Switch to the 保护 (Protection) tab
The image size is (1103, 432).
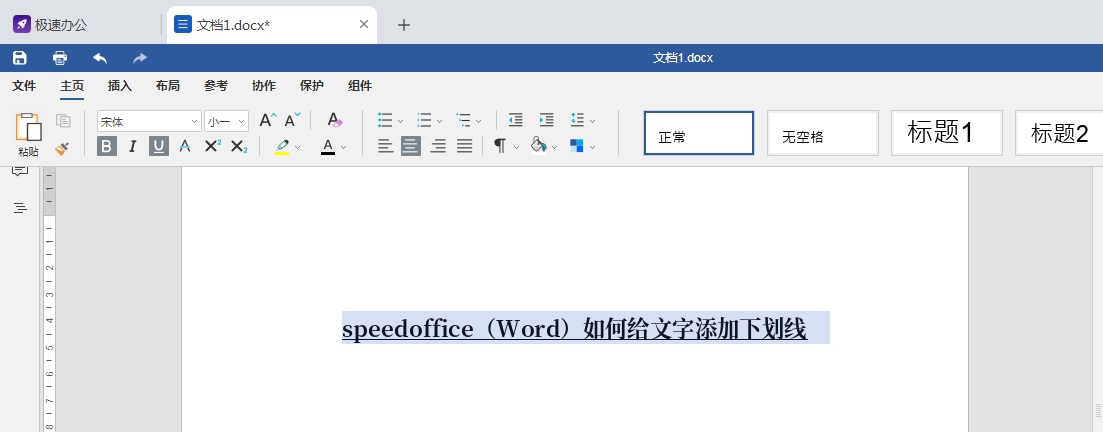click(312, 86)
